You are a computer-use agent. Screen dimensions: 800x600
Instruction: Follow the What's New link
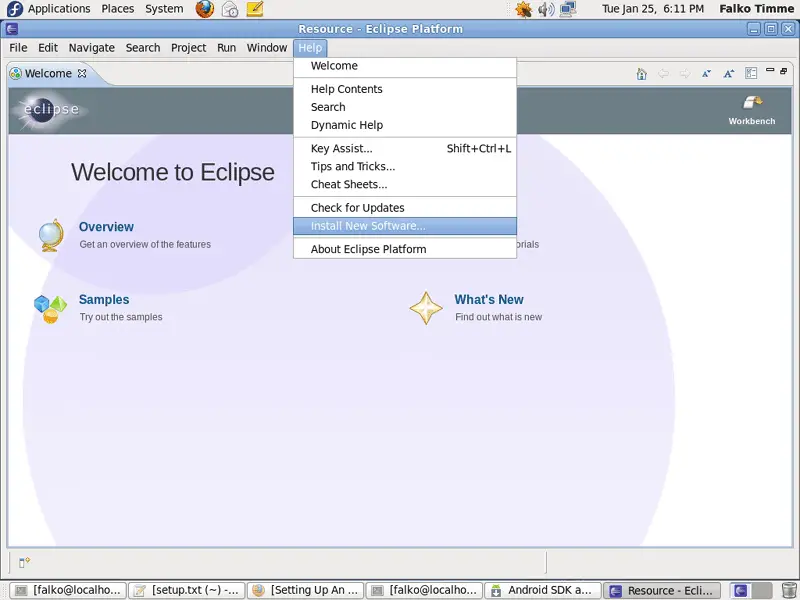pyautogui.click(x=489, y=299)
